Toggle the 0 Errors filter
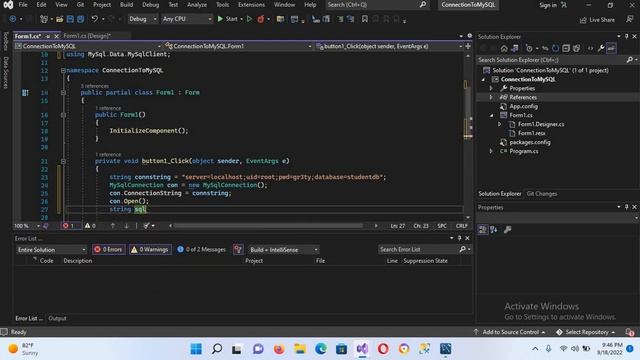The image size is (640, 360). click(x=109, y=249)
